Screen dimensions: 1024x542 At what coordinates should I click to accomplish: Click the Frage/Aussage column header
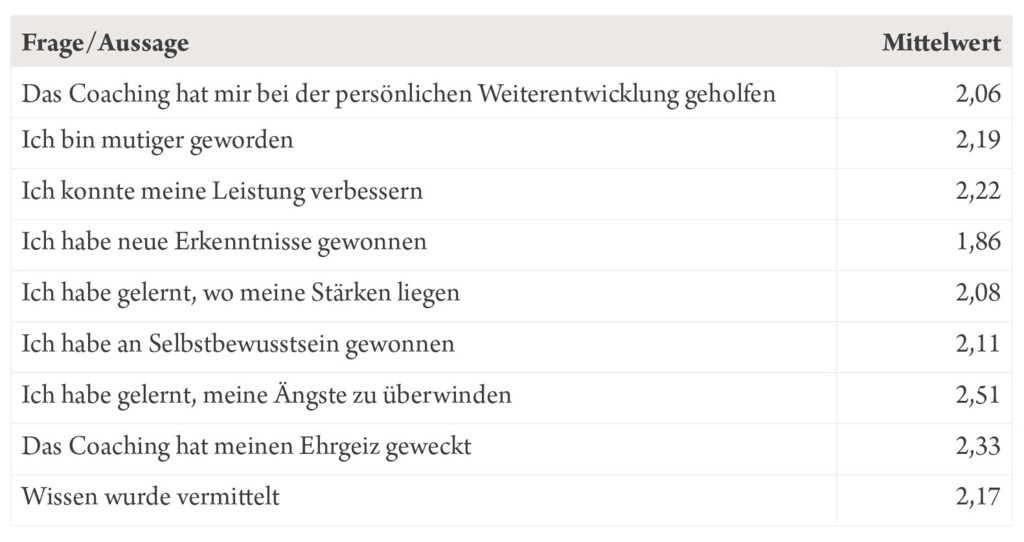coord(105,43)
